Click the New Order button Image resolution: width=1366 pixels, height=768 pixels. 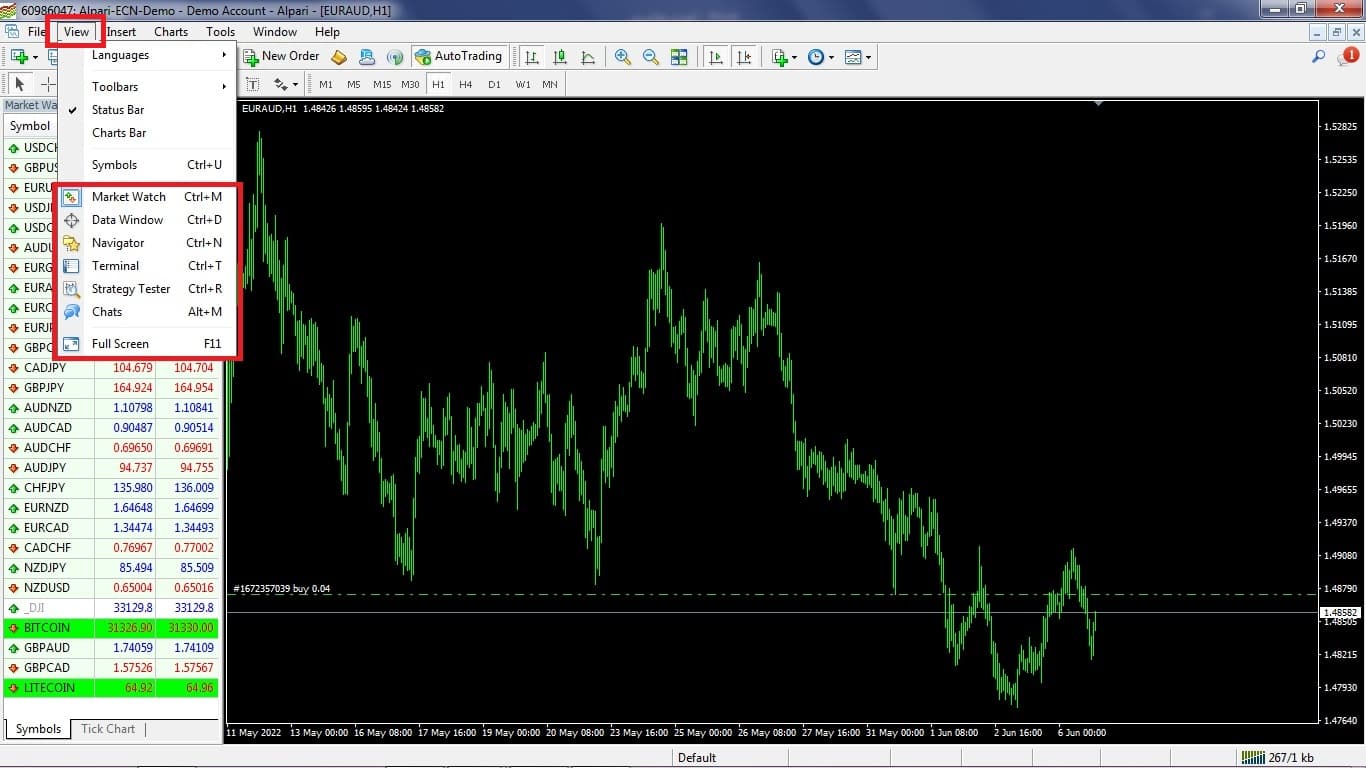click(281, 57)
